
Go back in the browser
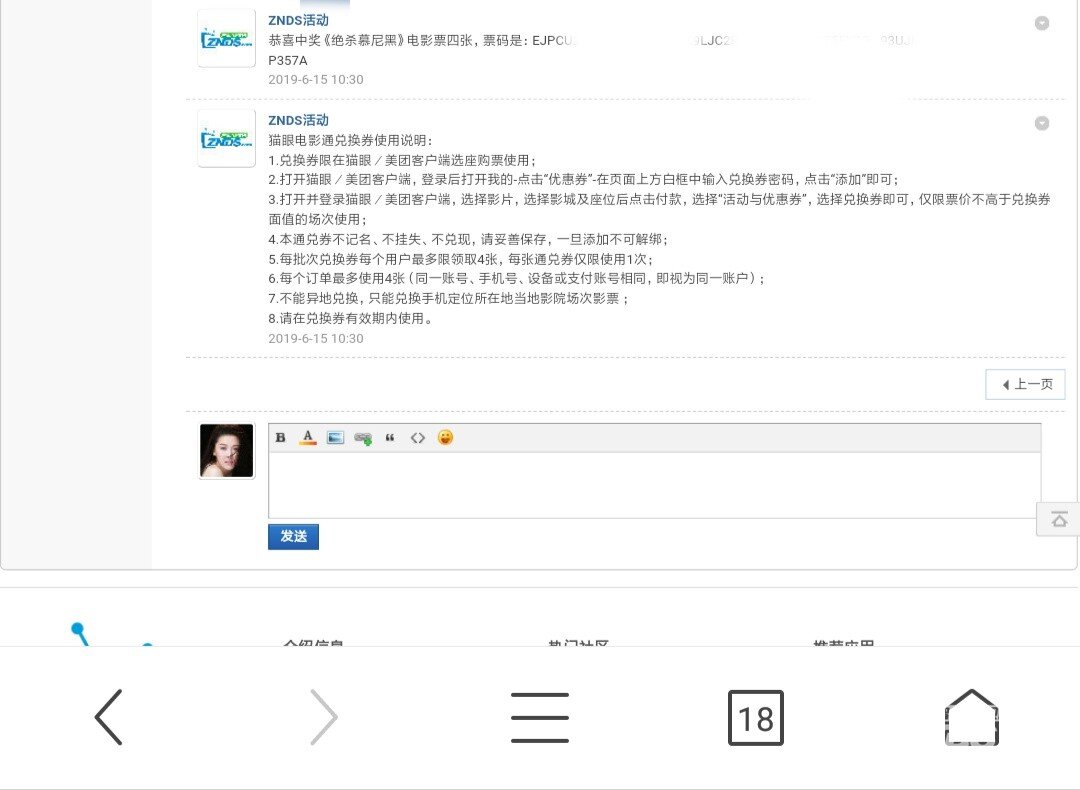coord(109,717)
